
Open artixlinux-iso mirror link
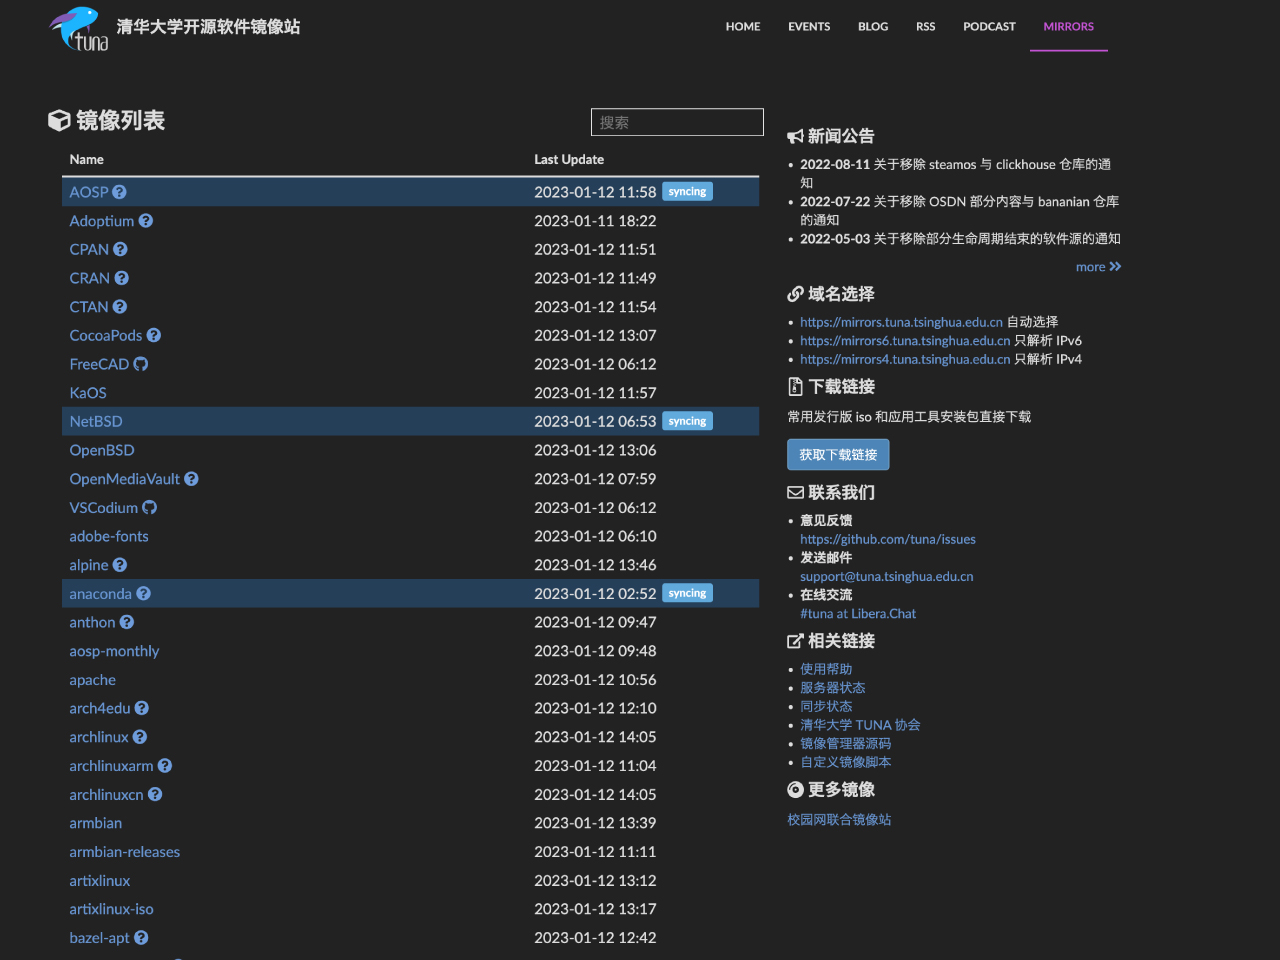tap(111, 909)
